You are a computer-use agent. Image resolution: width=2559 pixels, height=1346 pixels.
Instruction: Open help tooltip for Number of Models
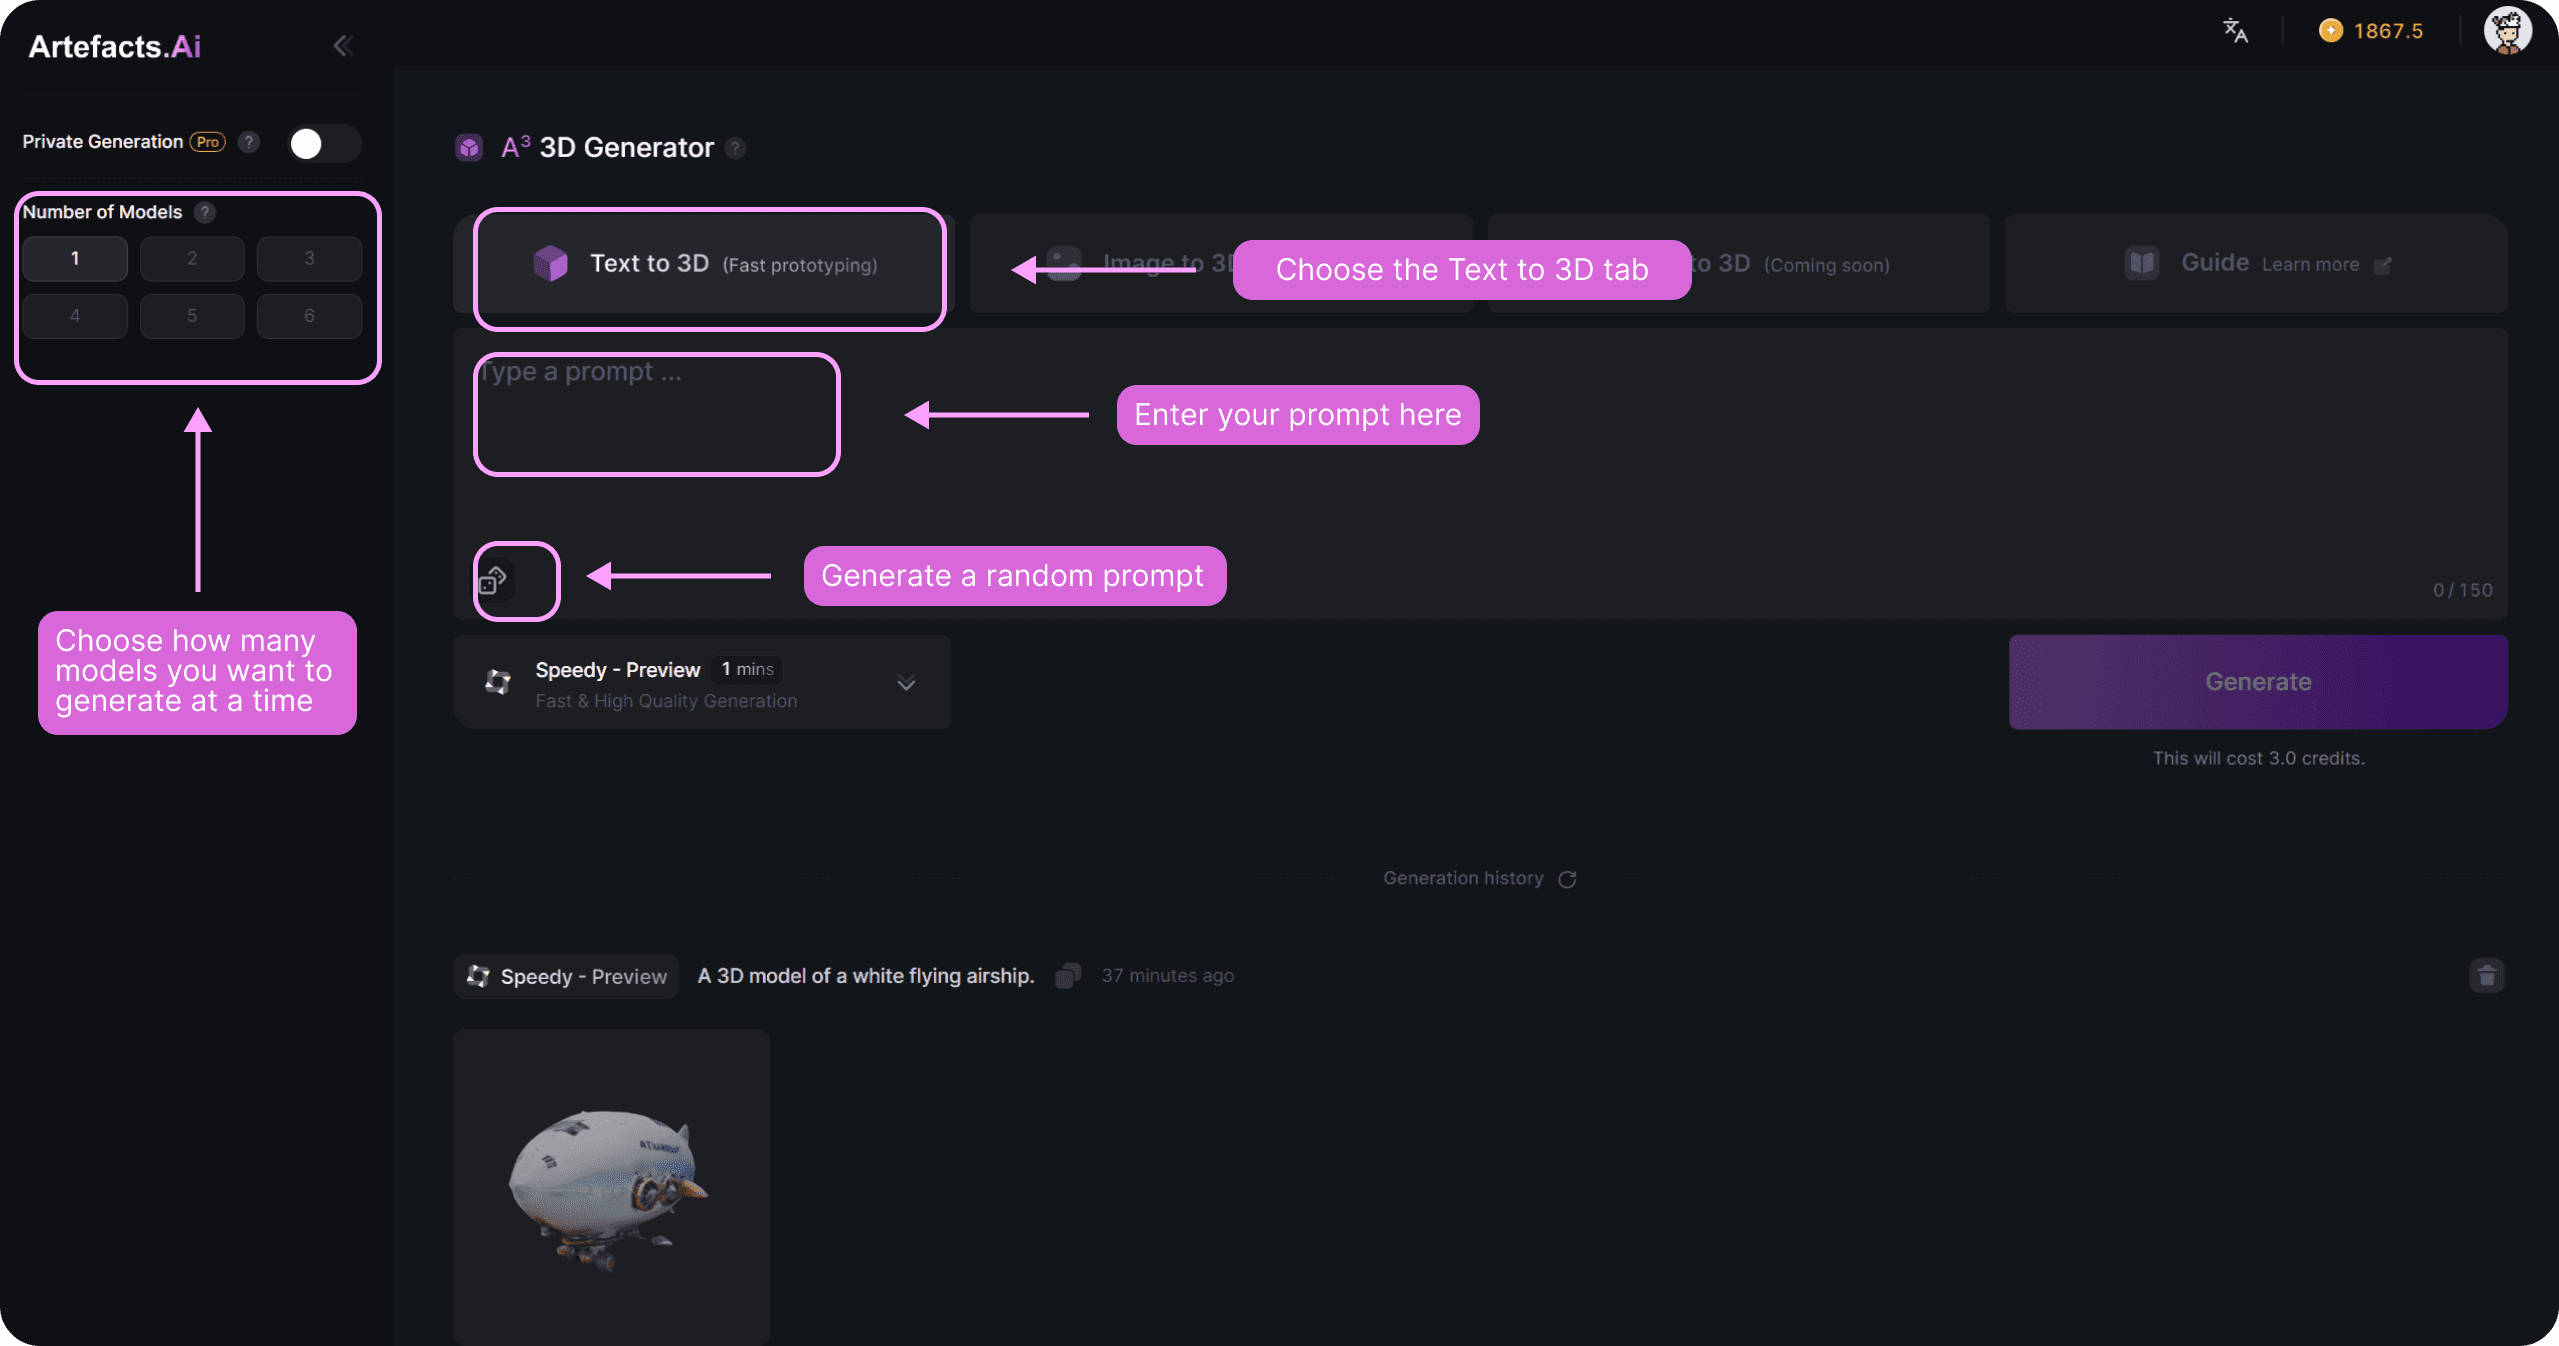coord(205,212)
